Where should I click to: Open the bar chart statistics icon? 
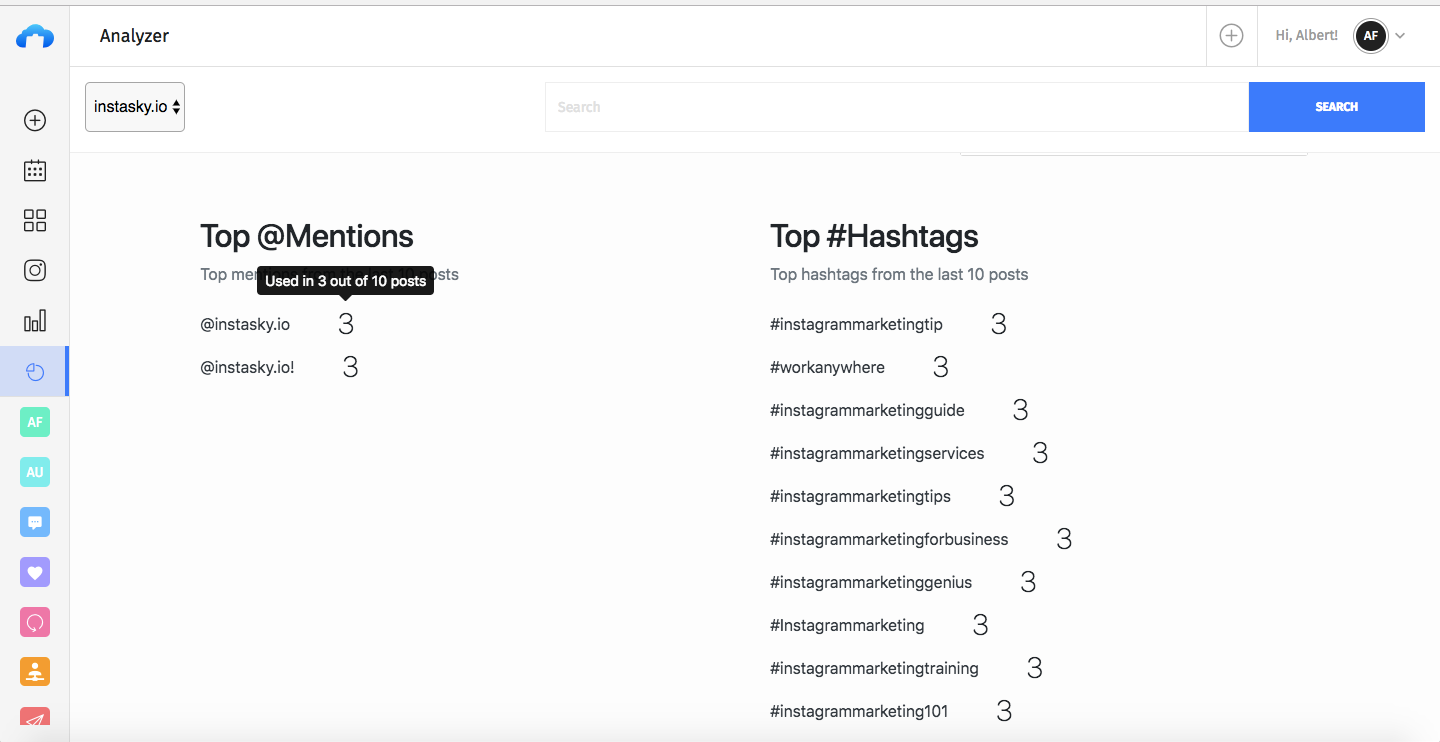pyautogui.click(x=35, y=321)
